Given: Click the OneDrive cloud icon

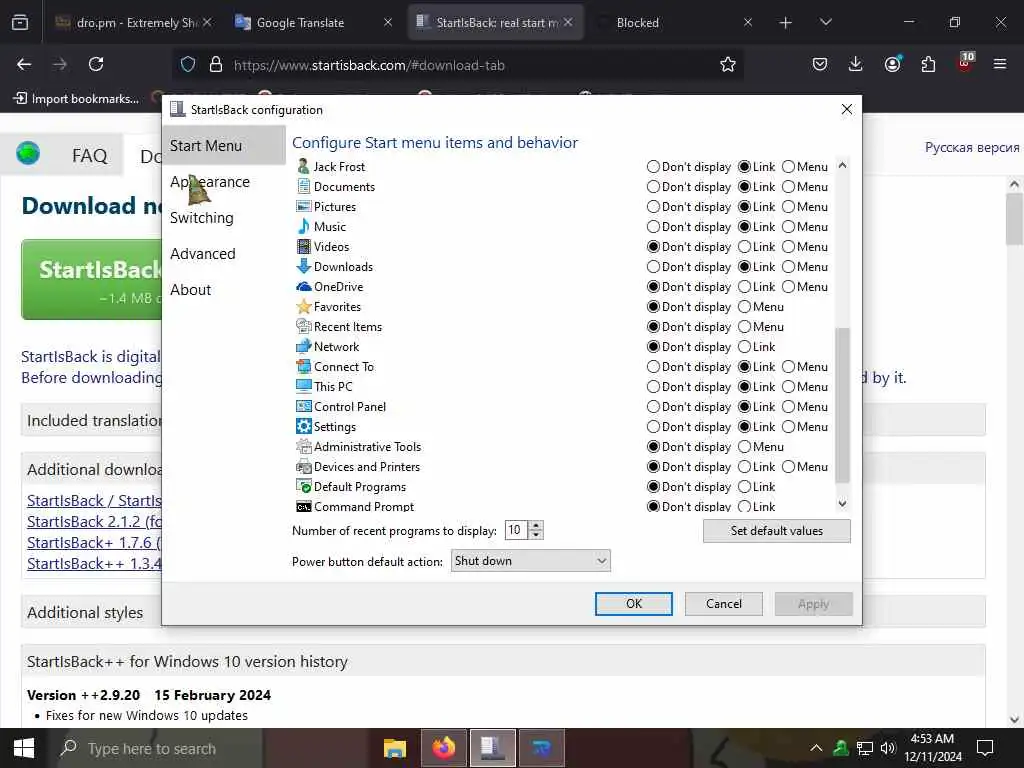Looking at the screenshot, I should click(x=303, y=287).
